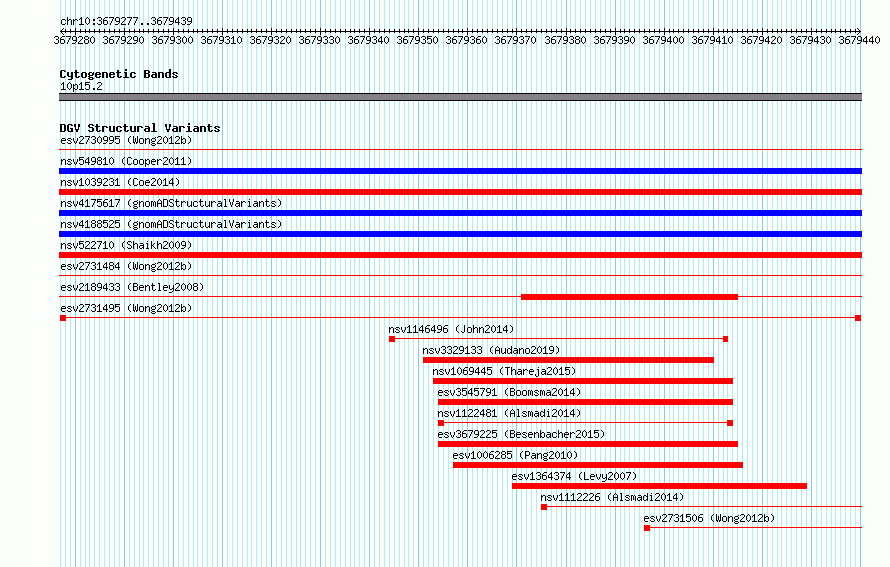Open the esv3545791 (Boomsma2014) variant

coord(509,392)
